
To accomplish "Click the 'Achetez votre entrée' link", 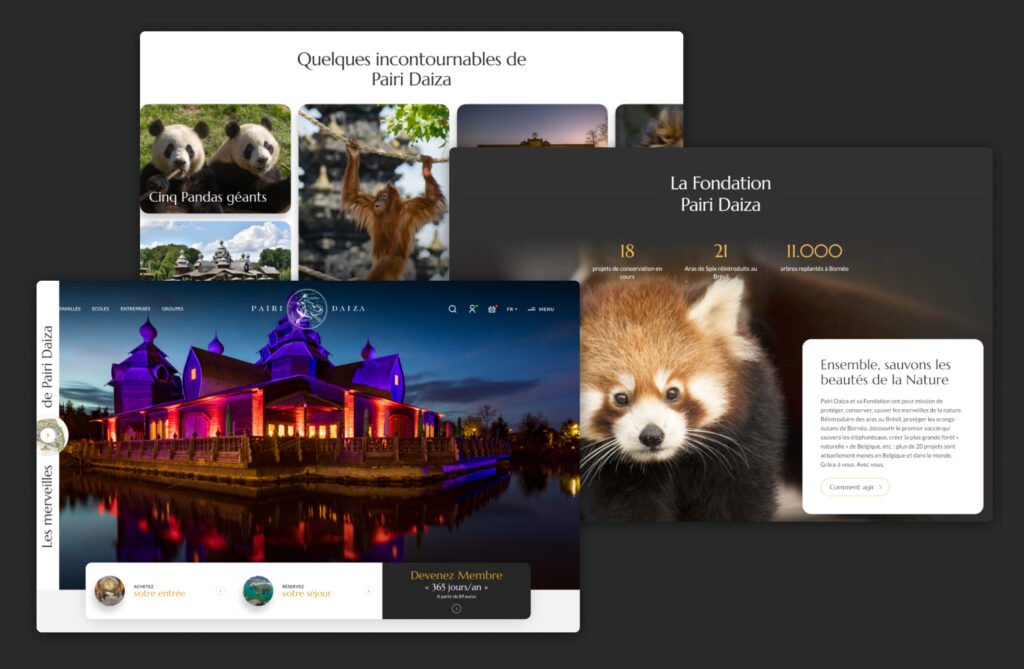I will [159, 591].
